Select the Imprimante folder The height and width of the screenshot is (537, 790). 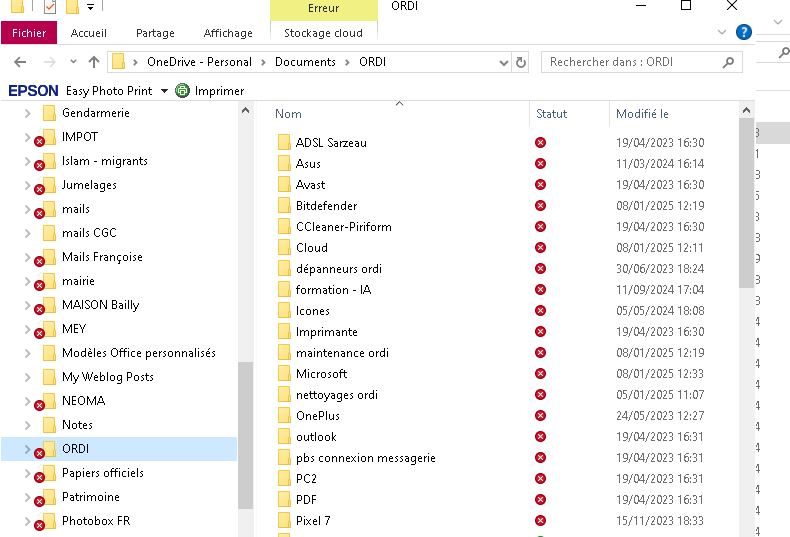tap(326, 332)
